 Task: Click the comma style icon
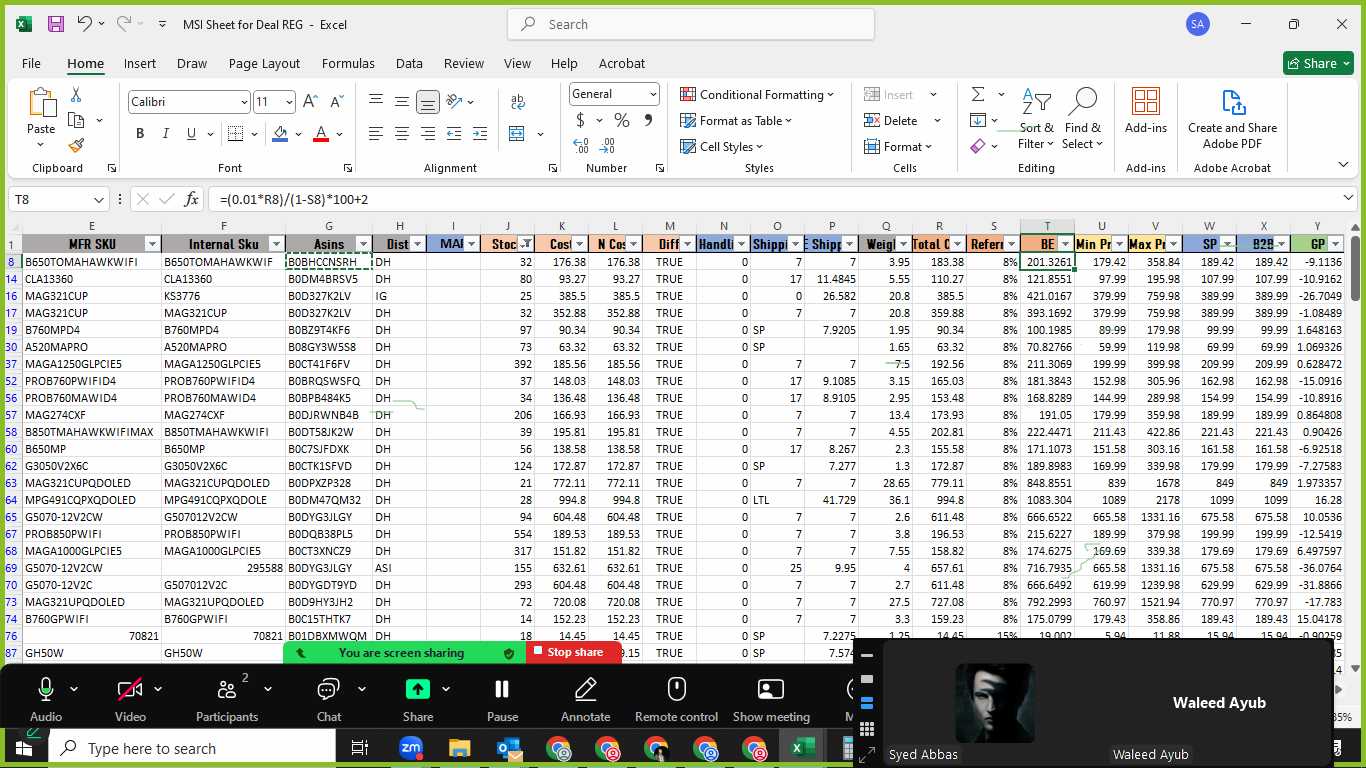[x=648, y=120]
